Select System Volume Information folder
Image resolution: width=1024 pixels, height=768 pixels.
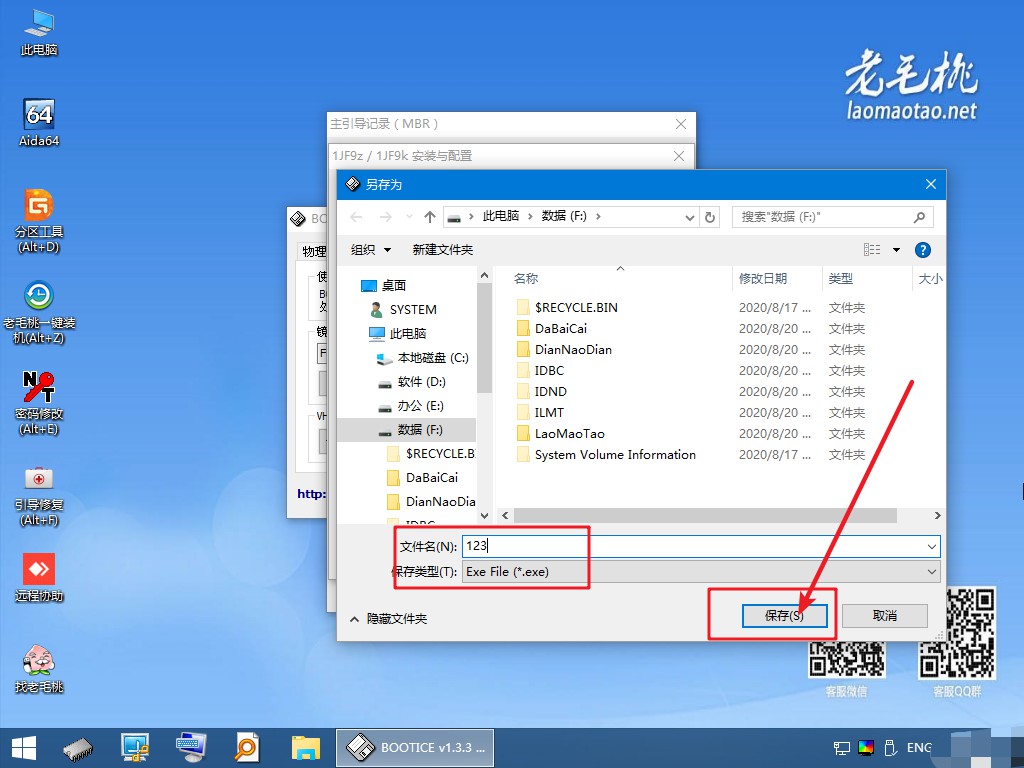(x=615, y=455)
